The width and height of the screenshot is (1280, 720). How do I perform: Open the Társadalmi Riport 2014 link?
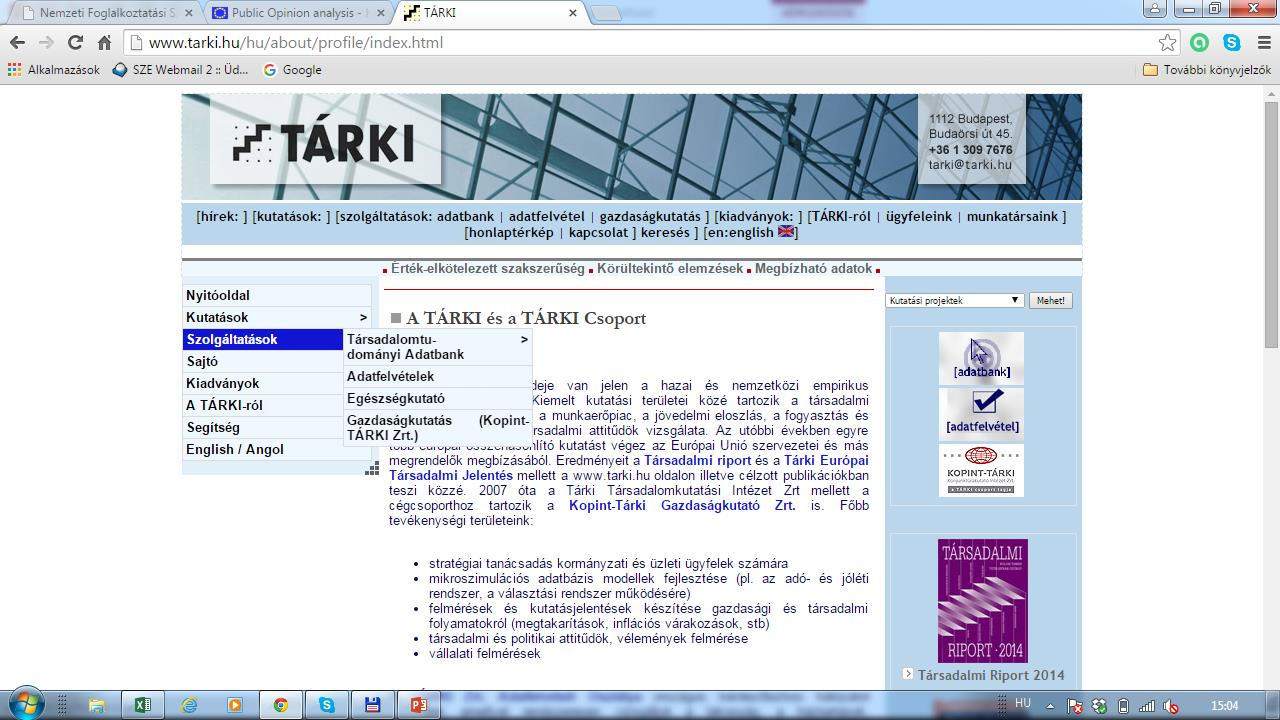pos(991,675)
